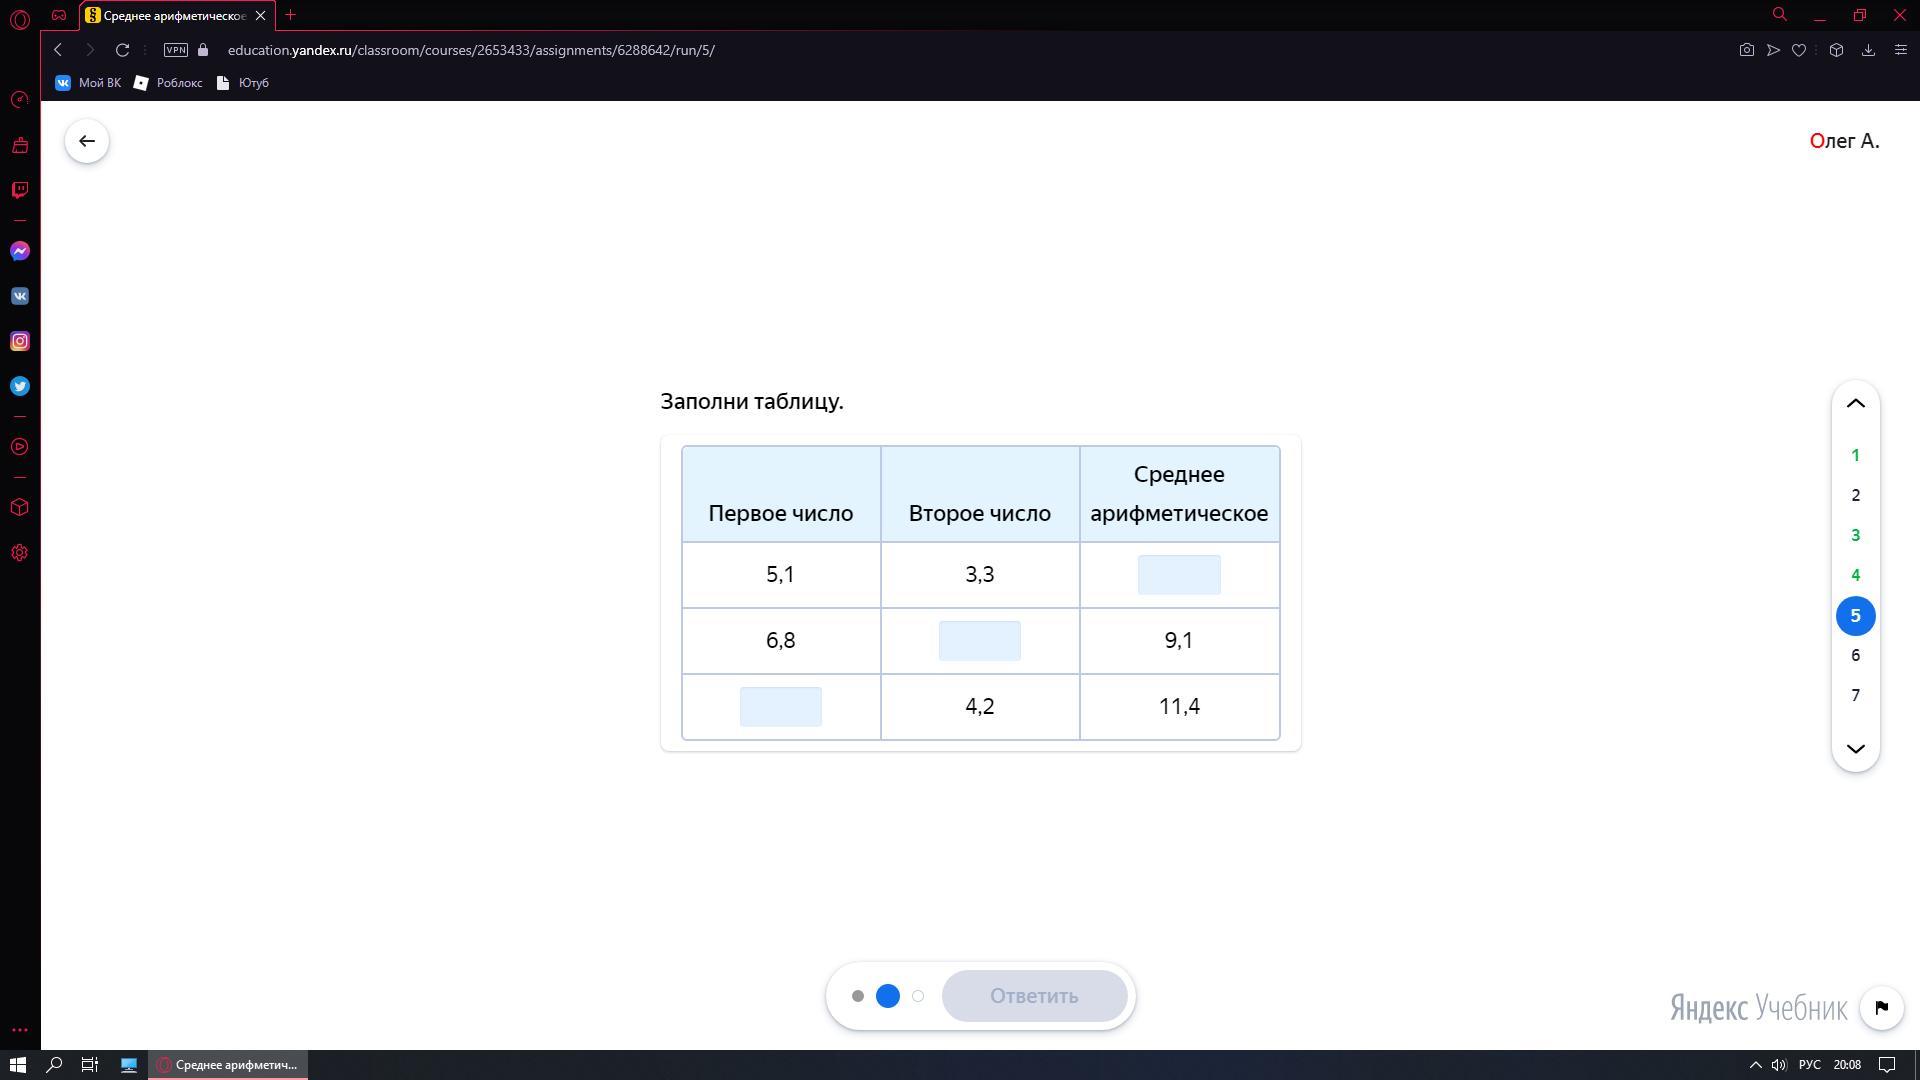
Task: Open the VK sidebar messenger icon
Action: tap(20, 296)
